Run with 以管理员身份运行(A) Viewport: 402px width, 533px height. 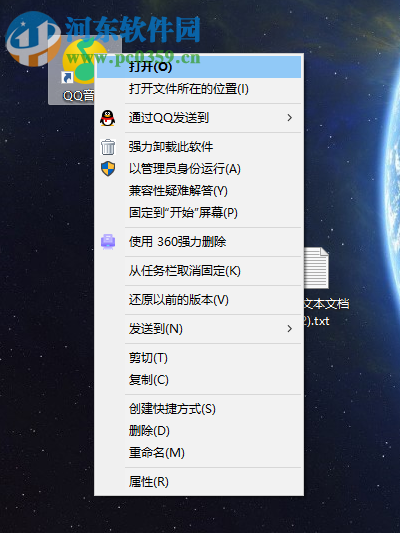pyautogui.click(x=199, y=169)
